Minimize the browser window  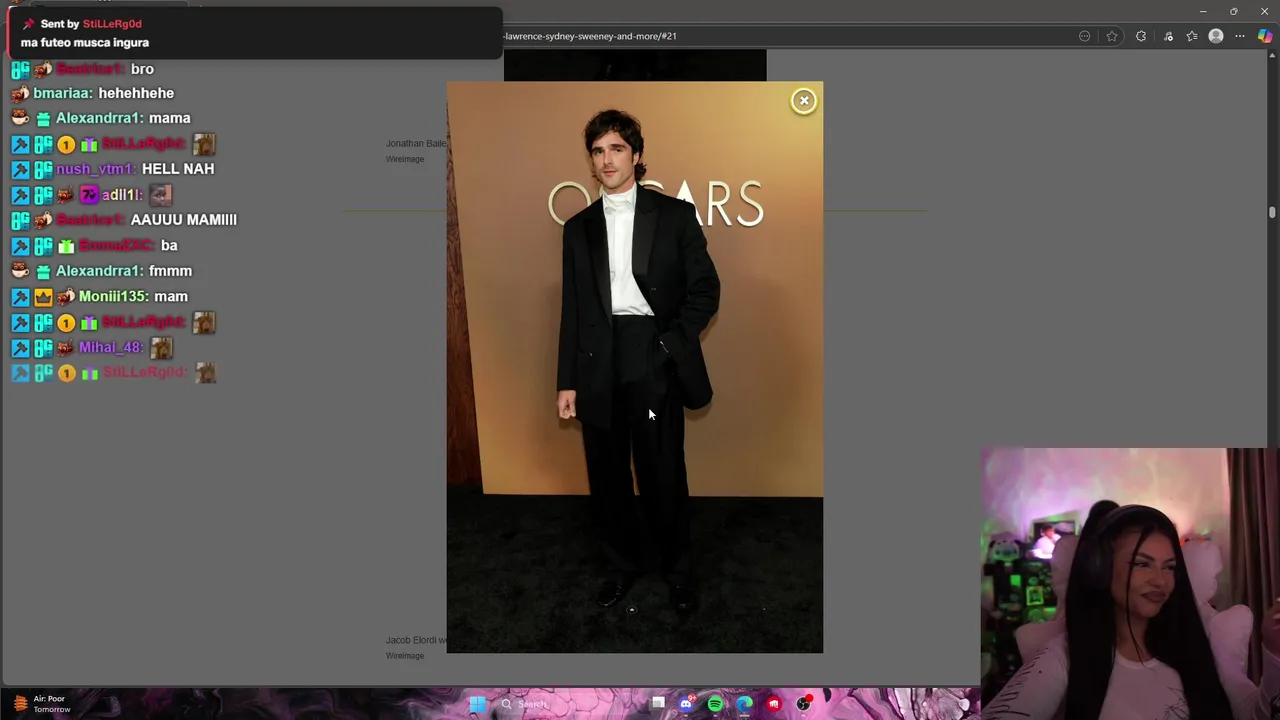pos(1203,11)
